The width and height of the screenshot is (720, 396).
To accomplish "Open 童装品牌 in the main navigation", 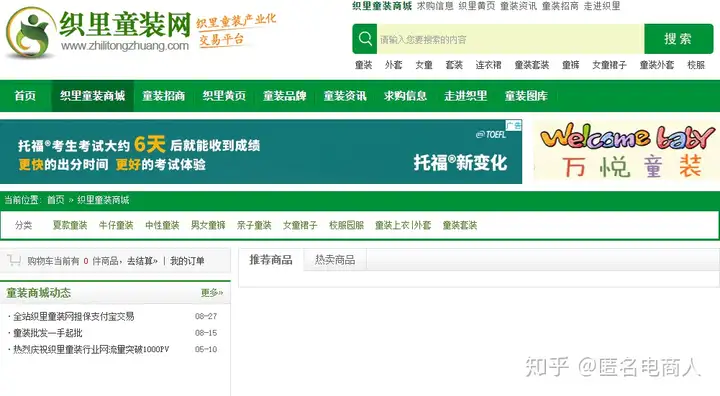I will pos(285,96).
